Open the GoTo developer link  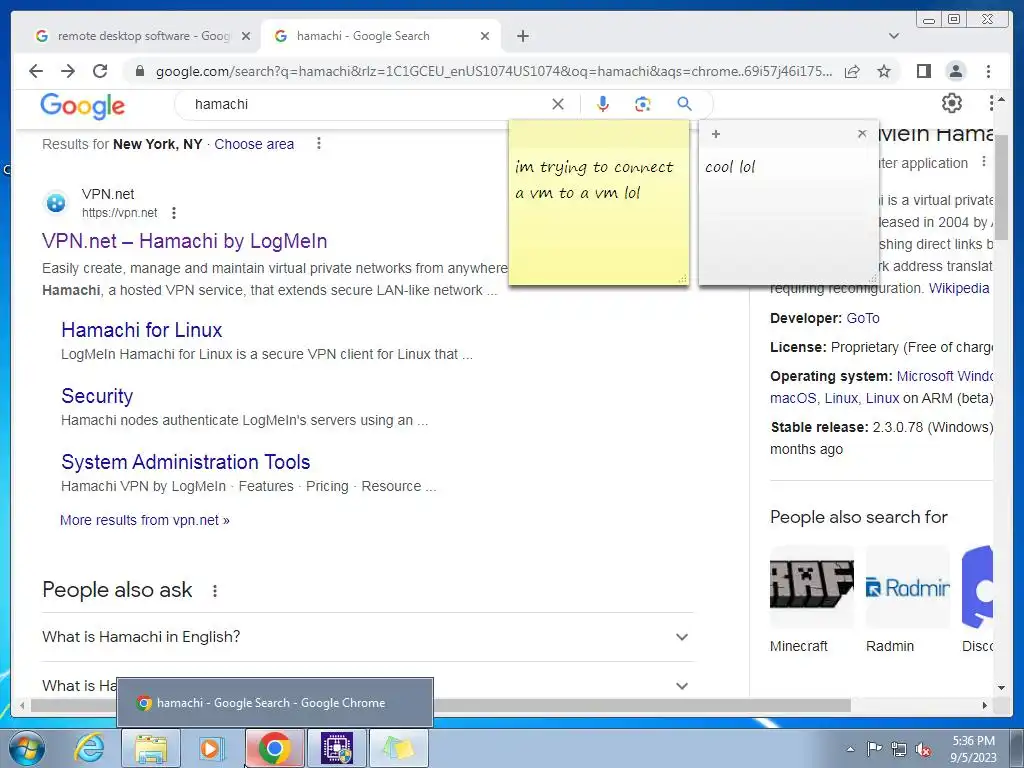pos(863,318)
